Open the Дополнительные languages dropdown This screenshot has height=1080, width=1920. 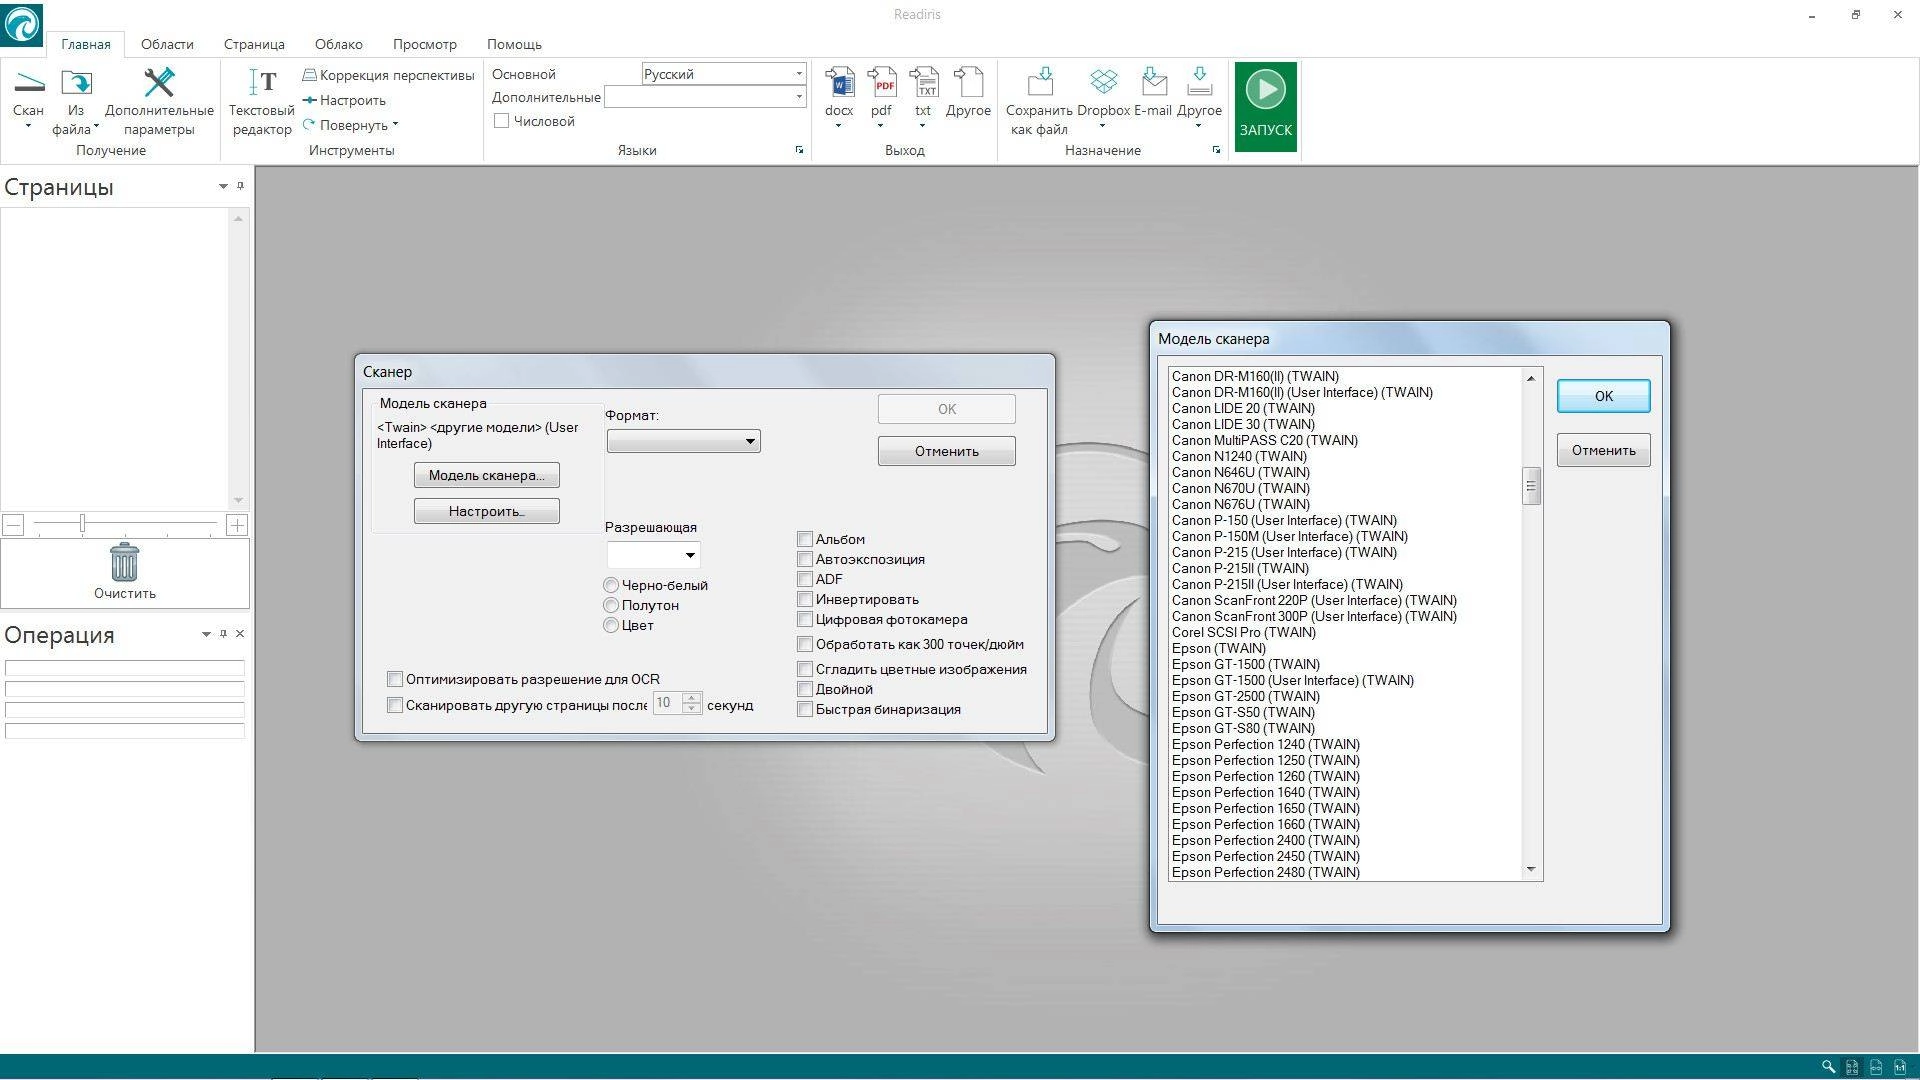[798, 97]
